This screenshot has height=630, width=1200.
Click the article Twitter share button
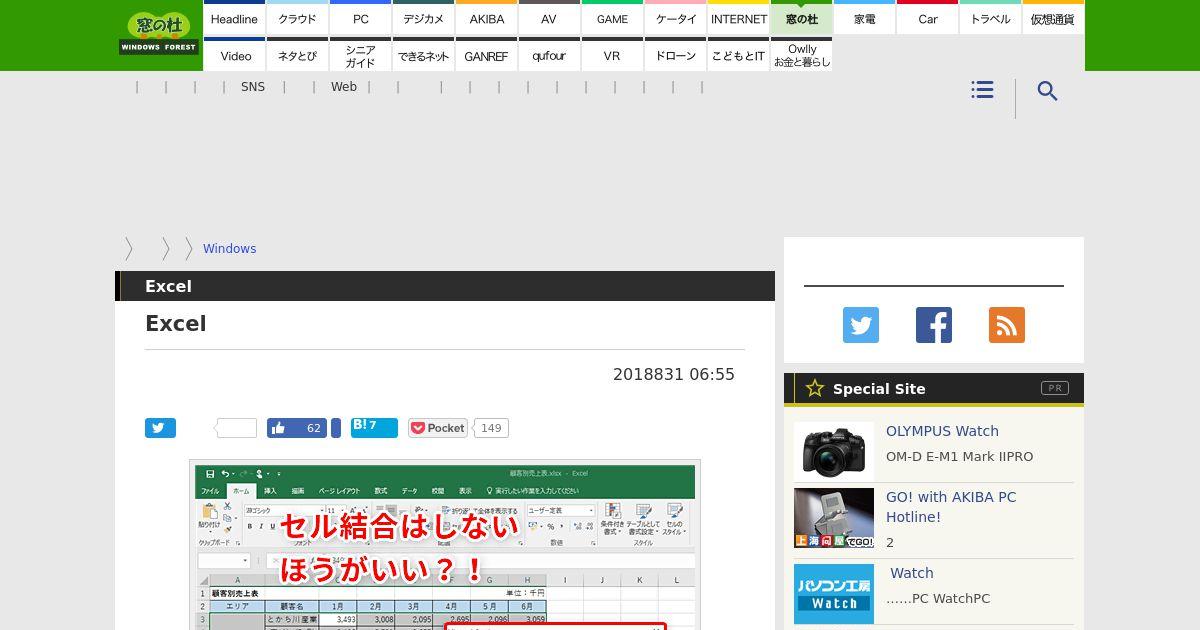pos(160,428)
